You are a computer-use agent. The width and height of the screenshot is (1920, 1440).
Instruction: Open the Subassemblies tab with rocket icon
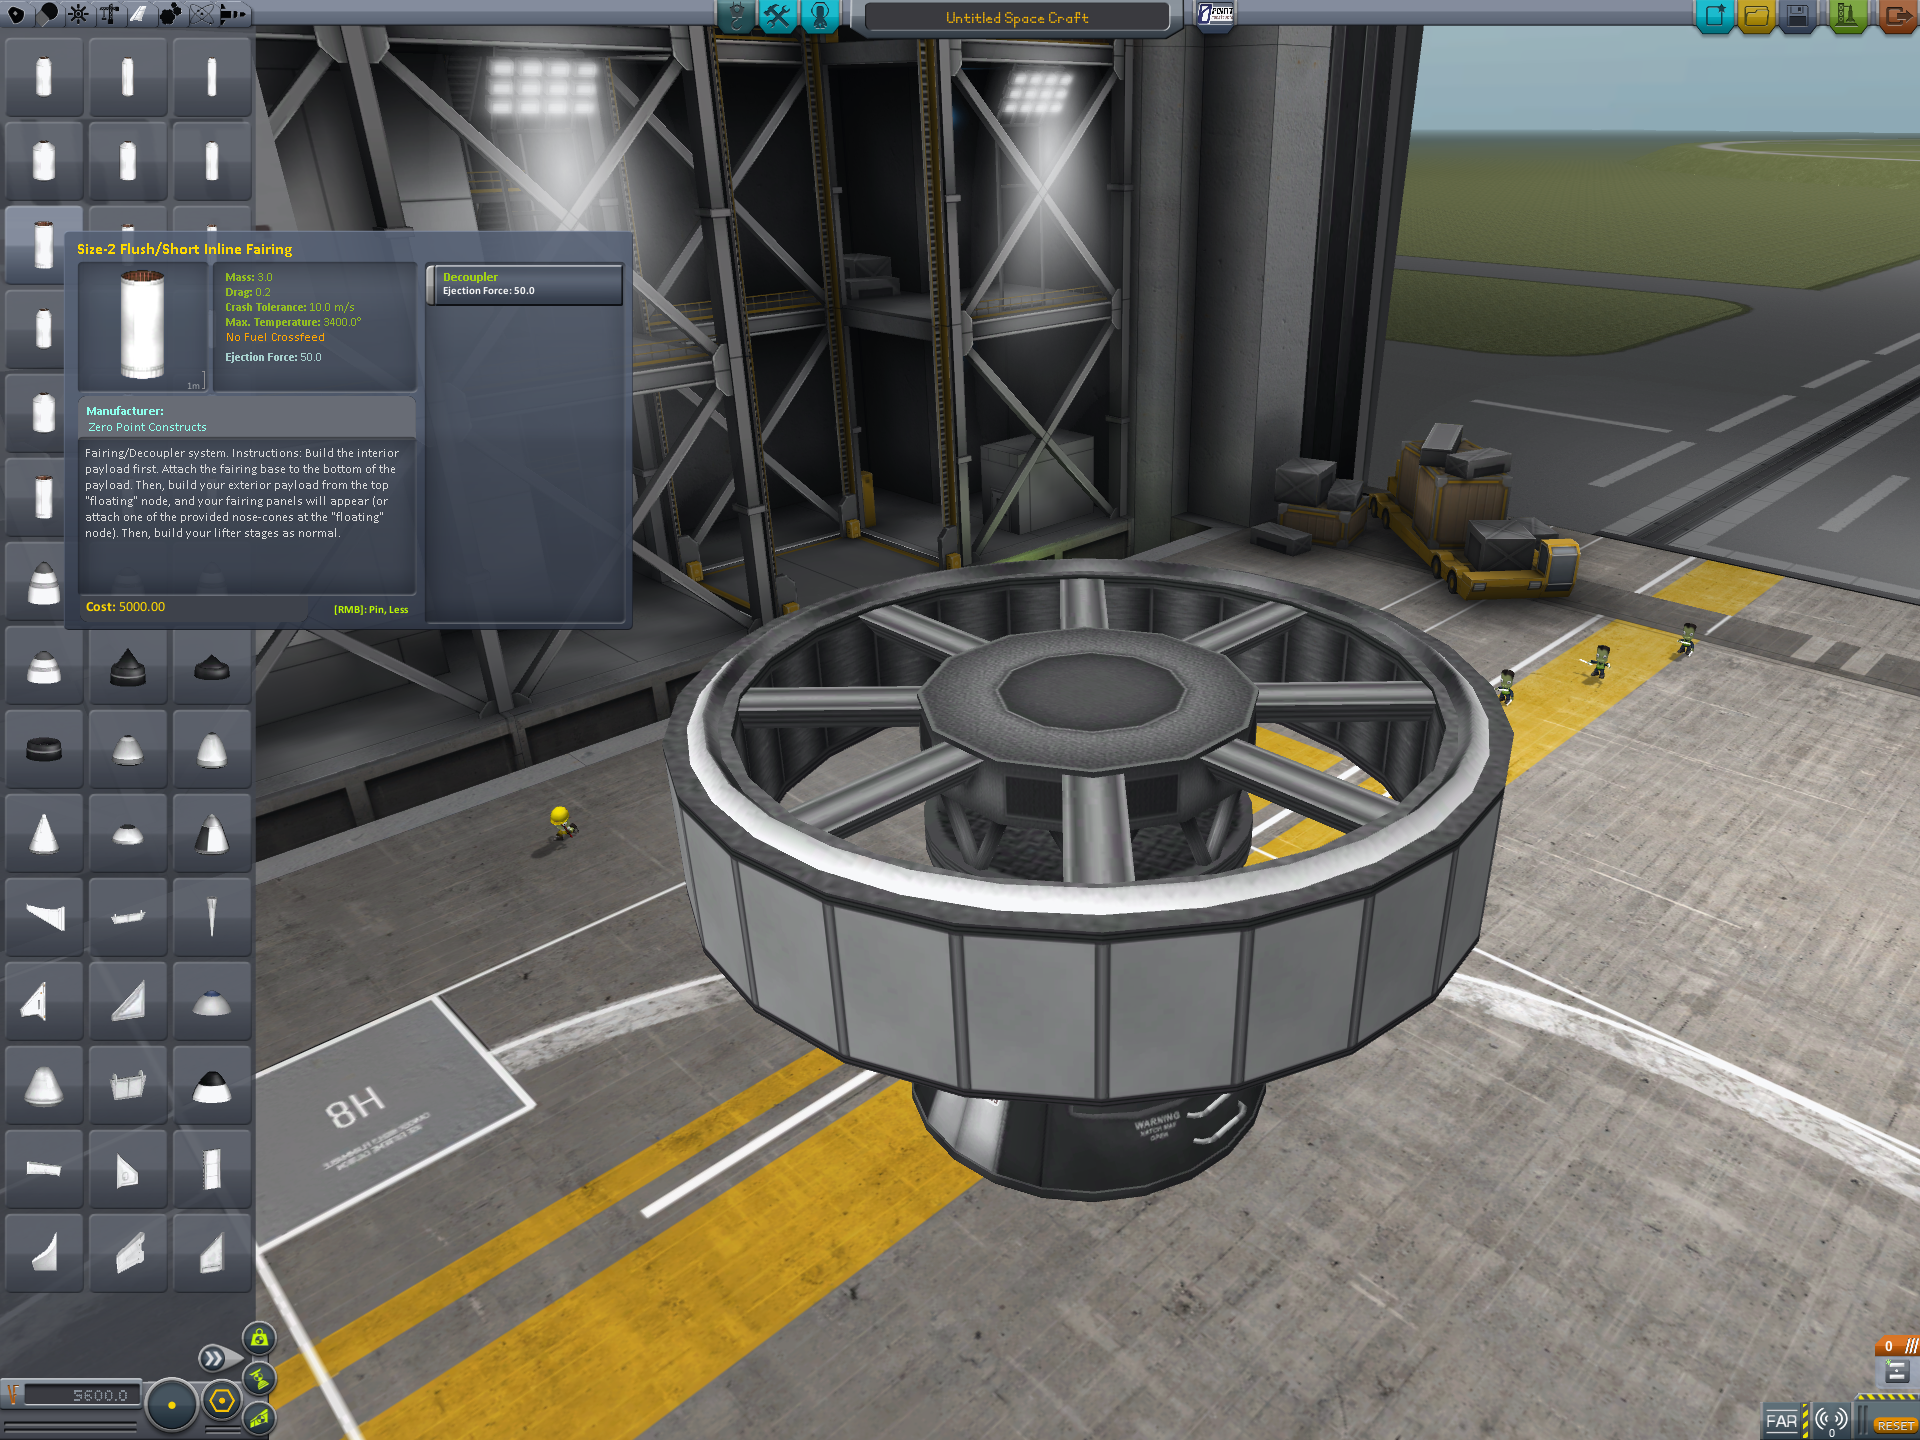pyautogui.click(x=233, y=14)
